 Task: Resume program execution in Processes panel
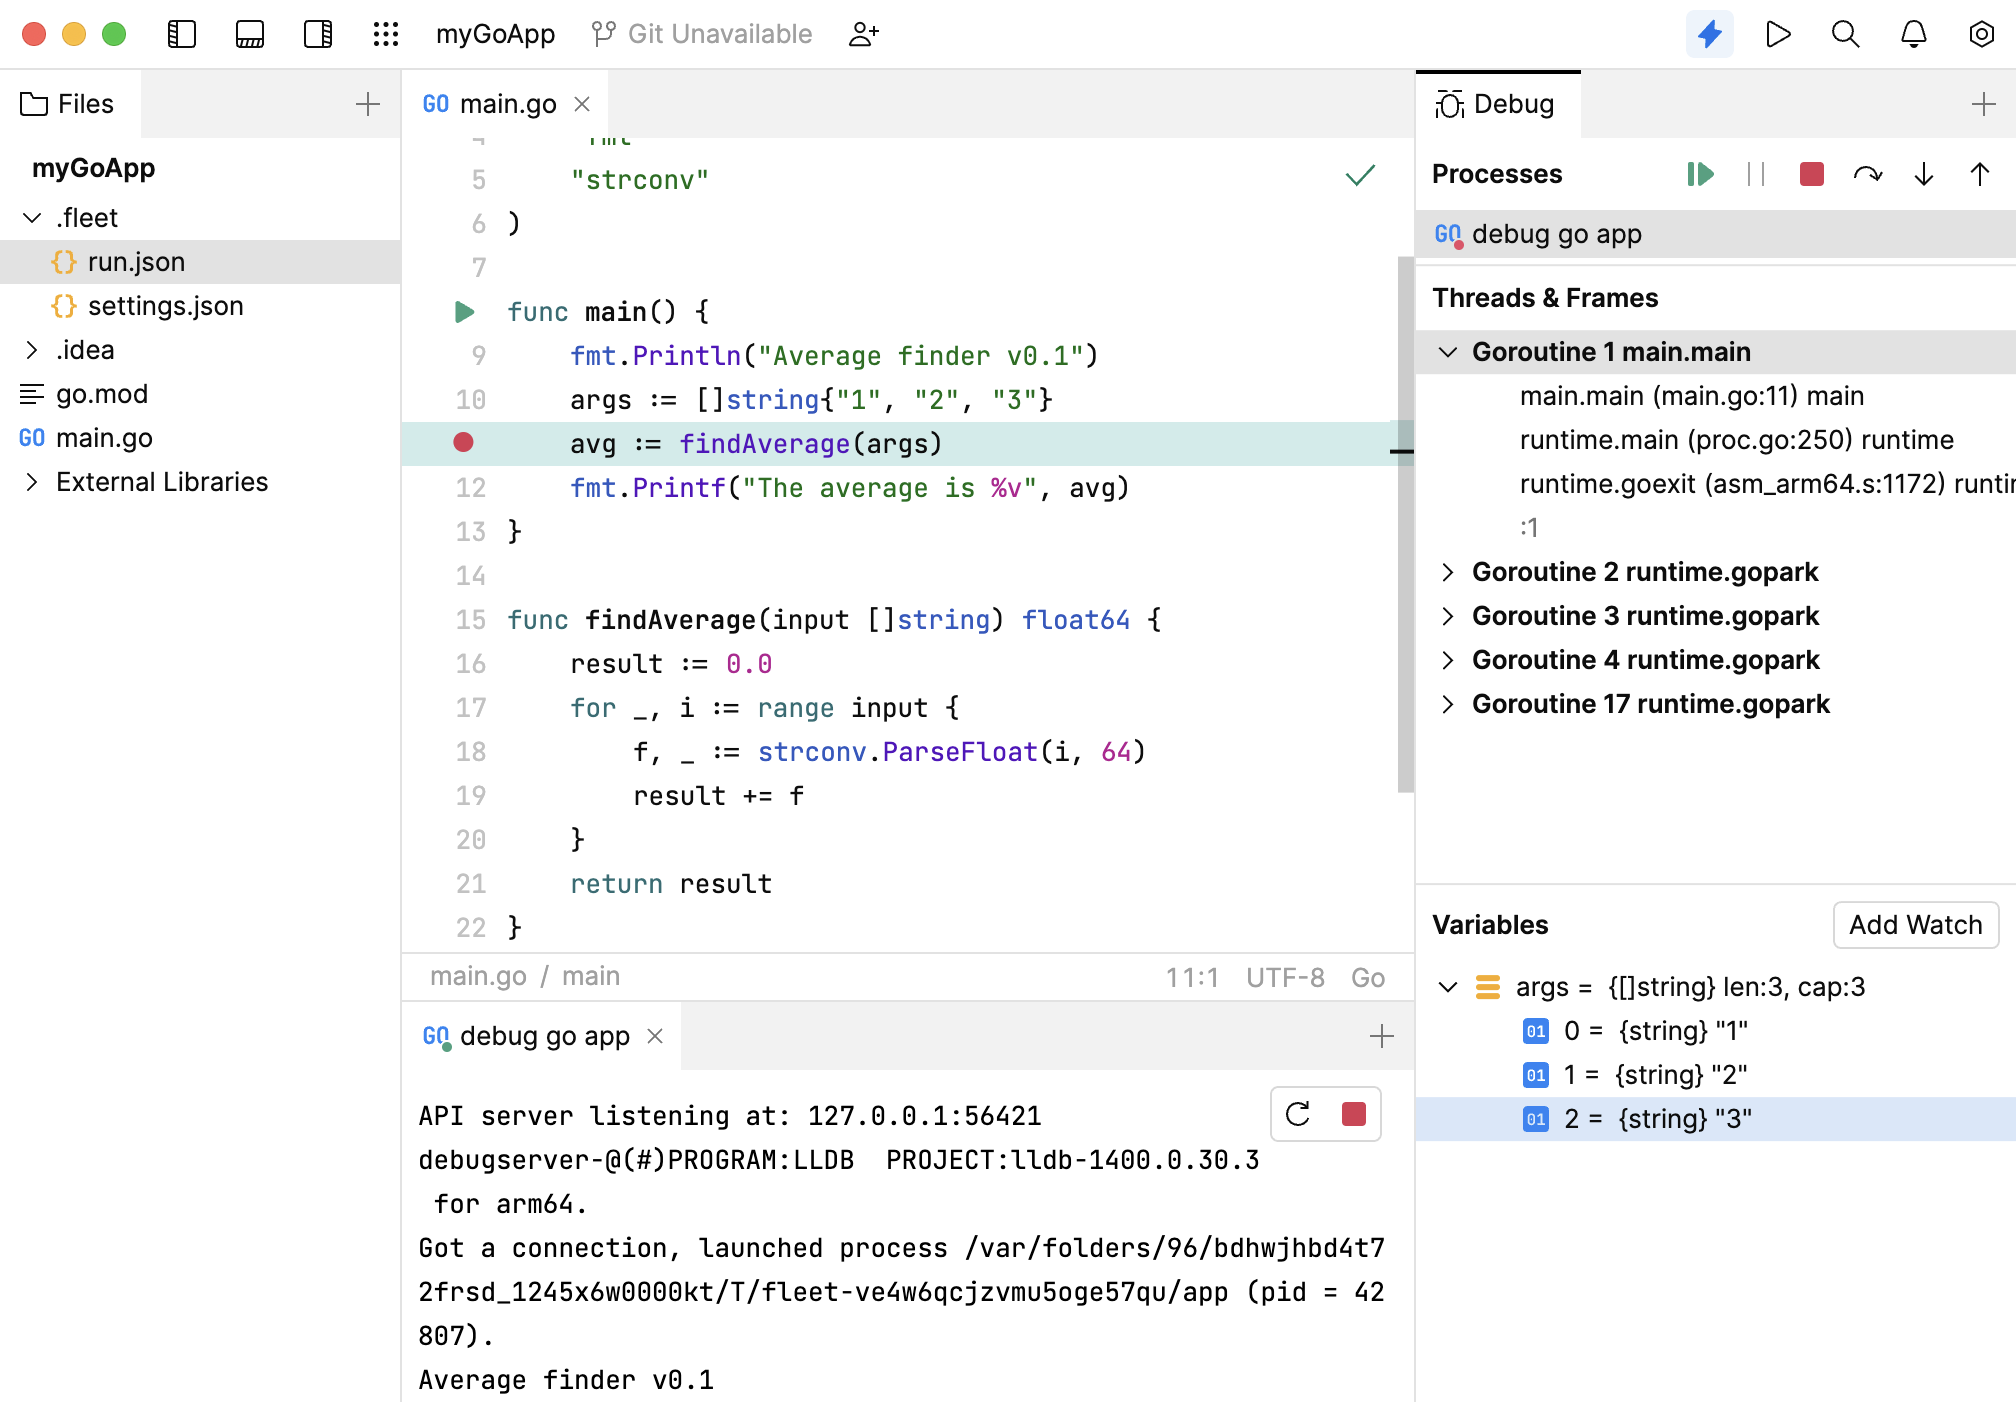pyautogui.click(x=1700, y=174)
